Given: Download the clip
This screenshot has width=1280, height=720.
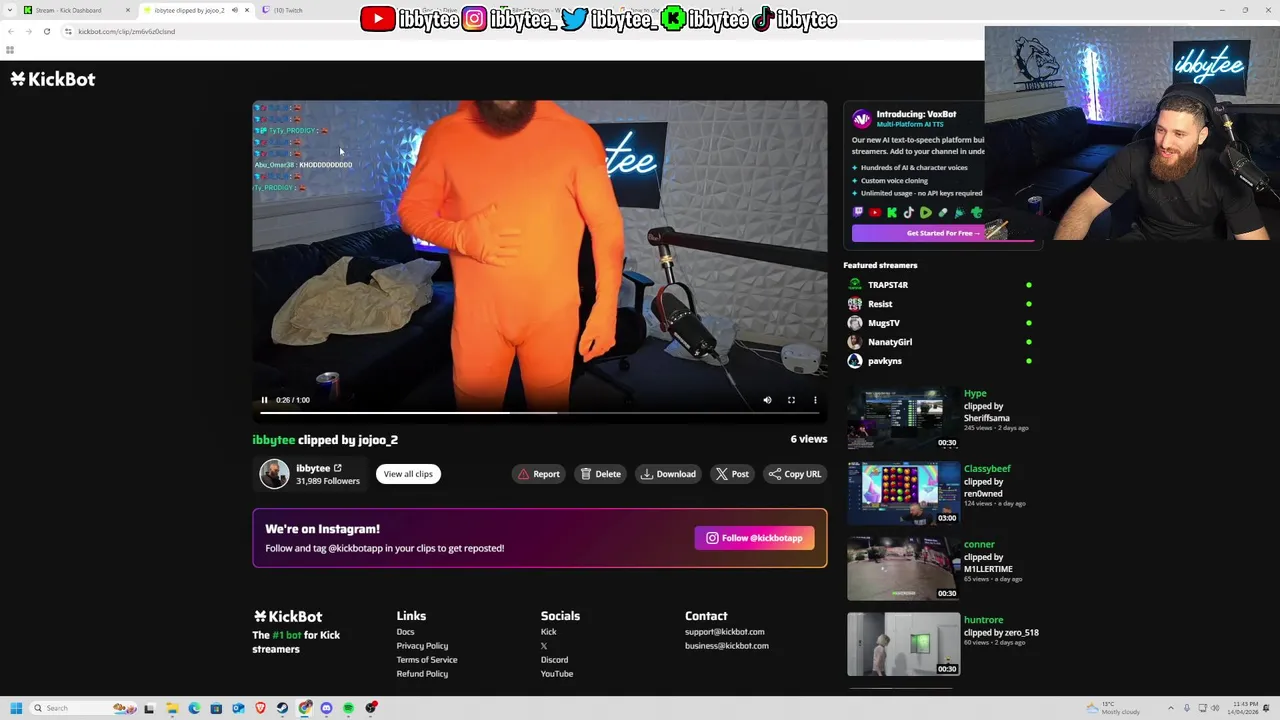Looking at the screenshot, I should [668, 474].
